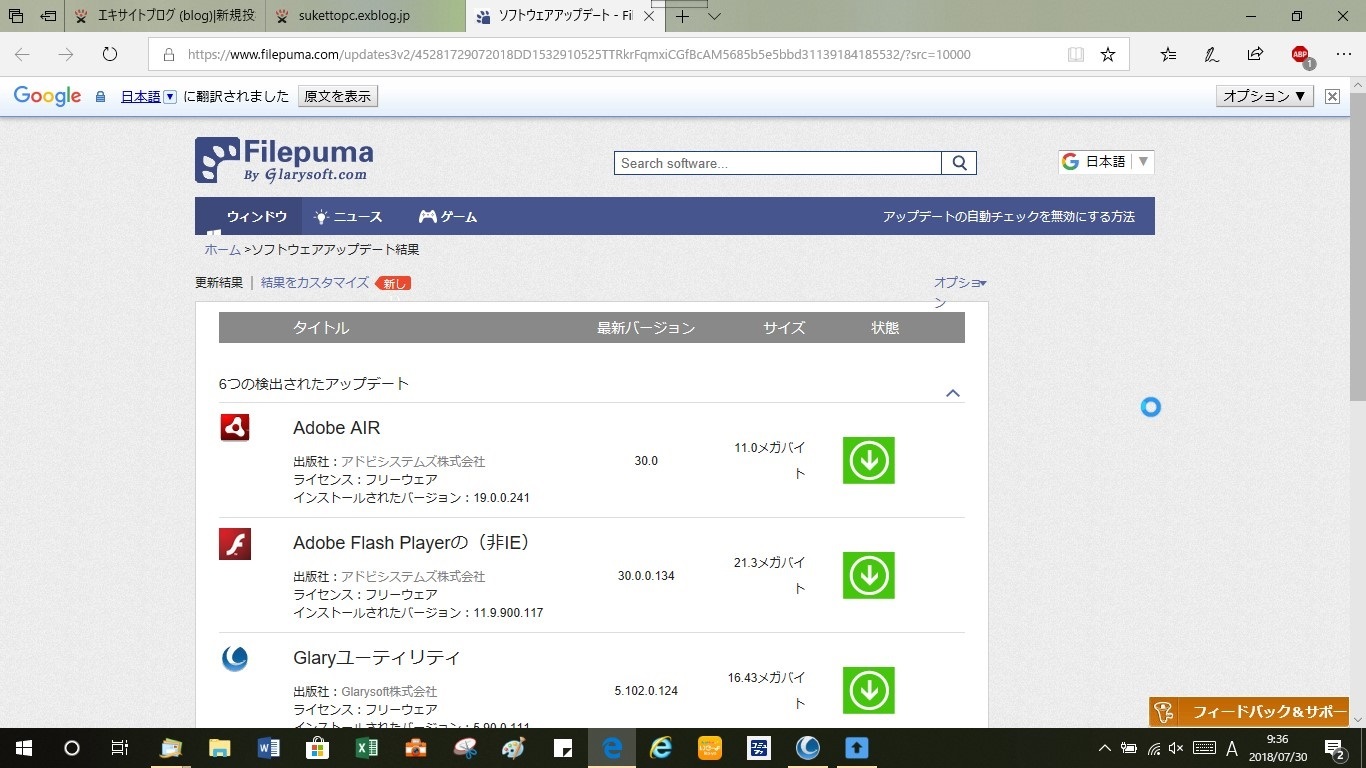The image size is (1366, 768).
Task: Click the volume muted tray icon
Action: [x=1176, y=747]
